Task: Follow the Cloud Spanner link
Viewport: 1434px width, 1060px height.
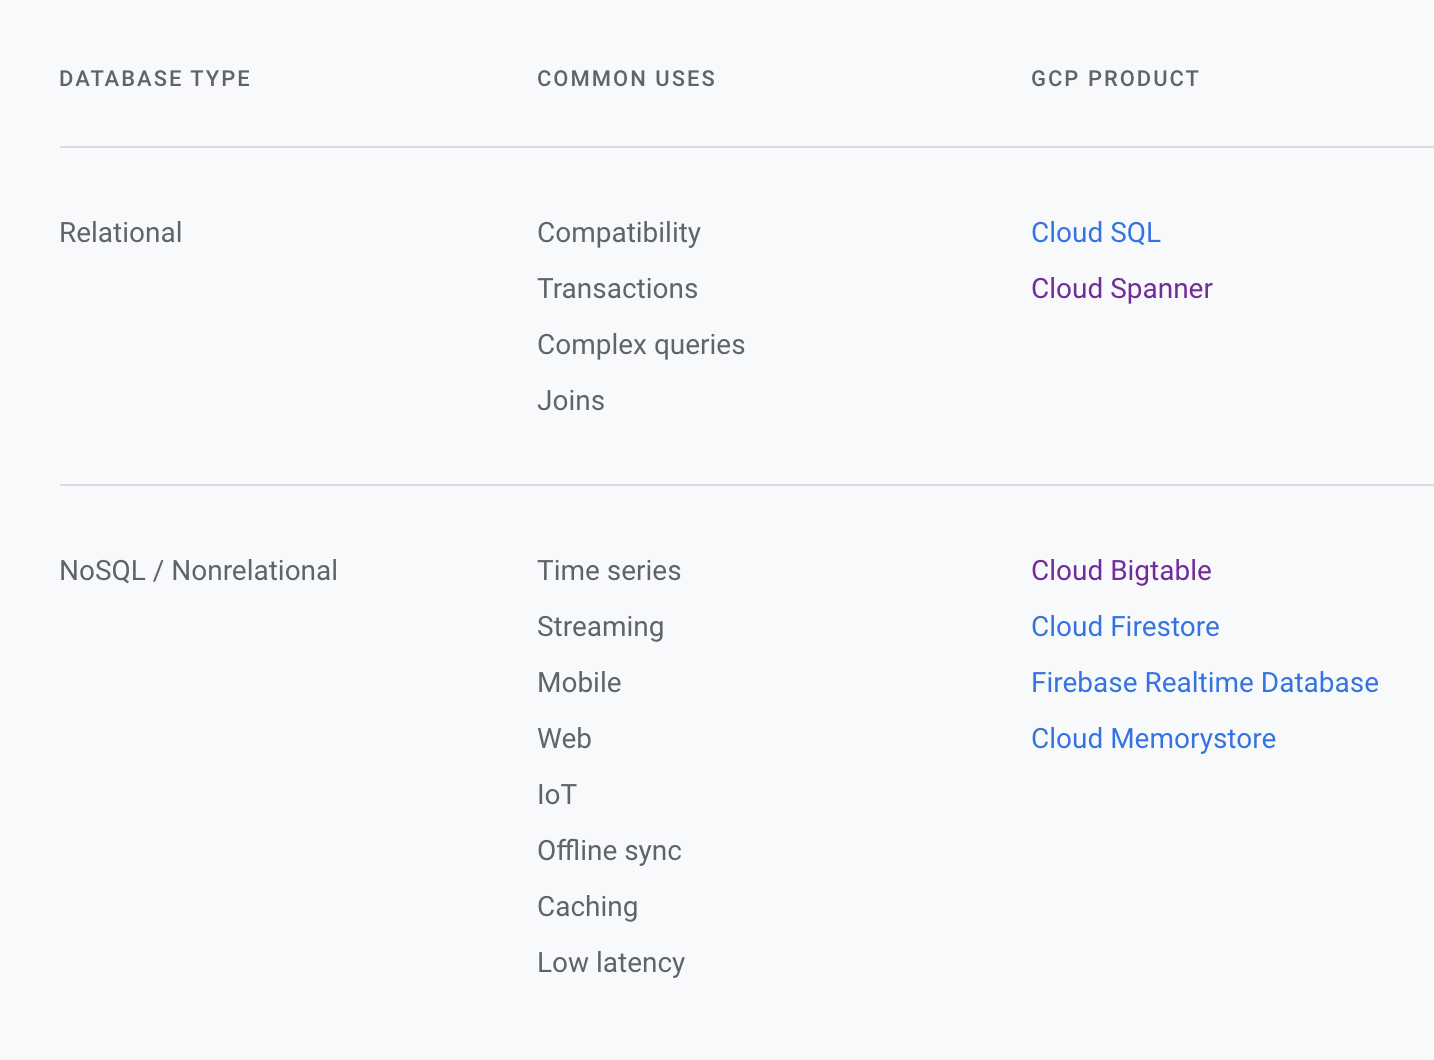Action: pyautogui.click(x=1121, y=289)
